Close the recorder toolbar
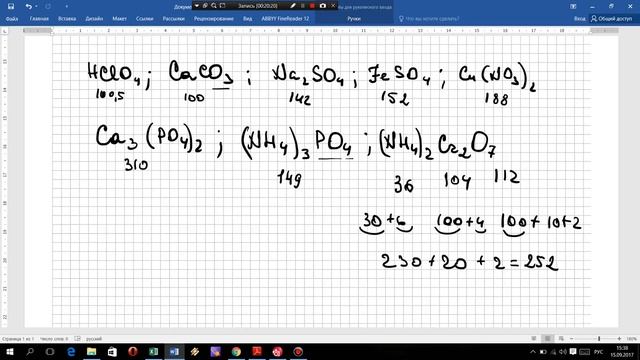Image resolution: width=640 pixels, height=360 pixels. pos(333,6)
